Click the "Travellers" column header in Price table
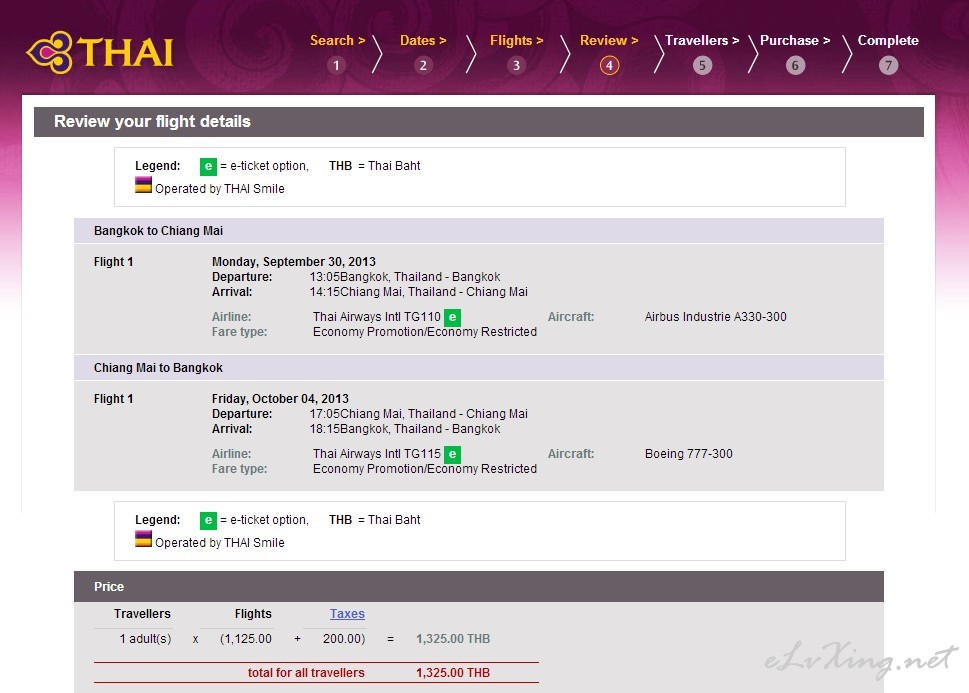 142,614
